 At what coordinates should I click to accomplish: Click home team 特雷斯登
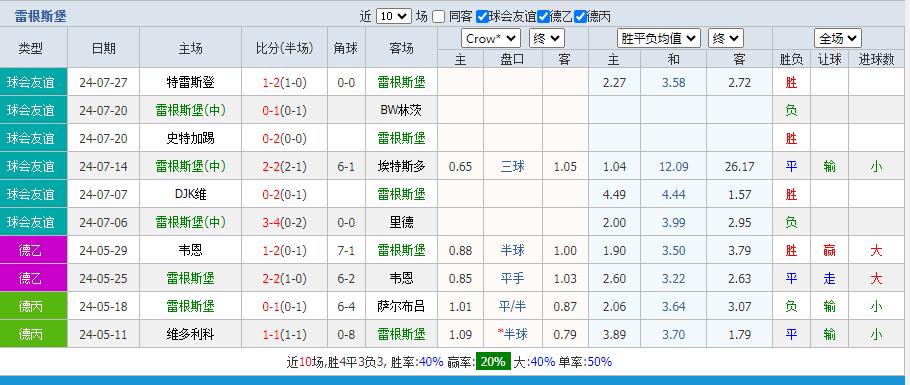pos(190,82)
